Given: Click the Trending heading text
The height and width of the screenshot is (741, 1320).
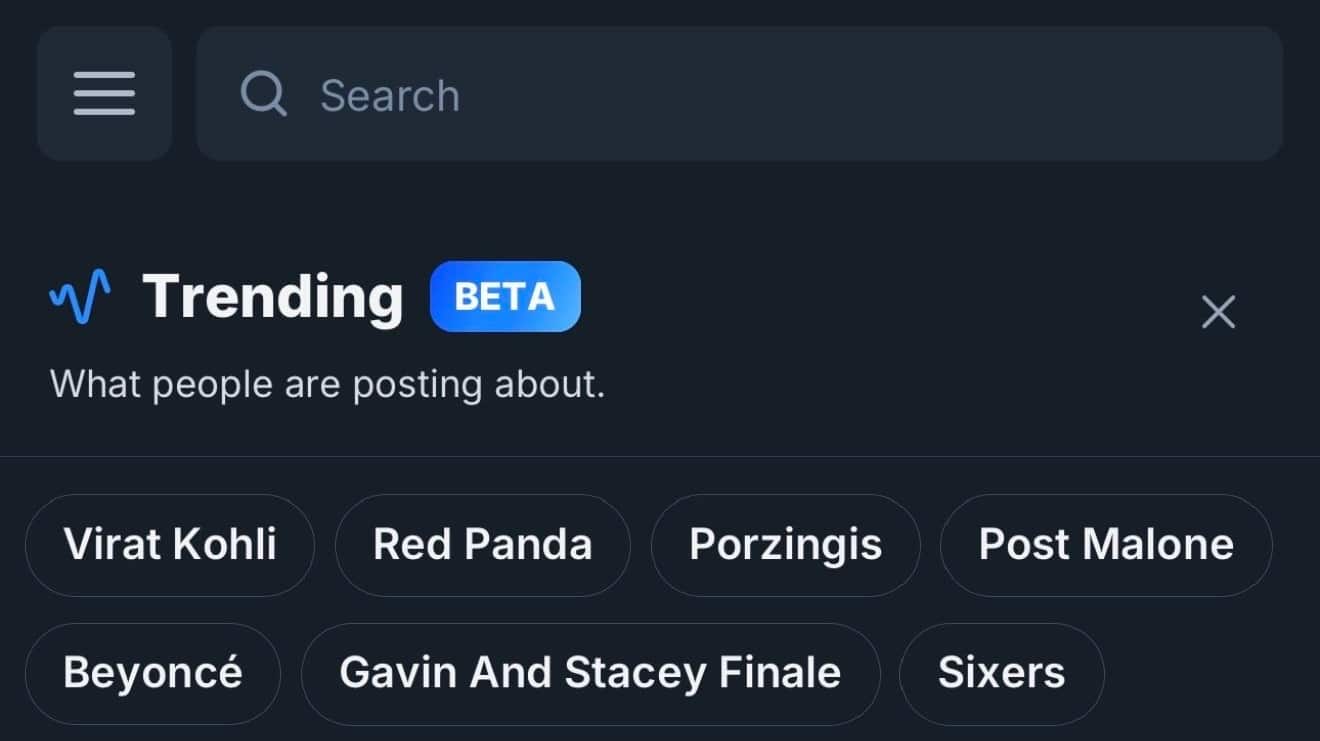Looking at the screenshot, I should pyautogui.click(x=272, y=296).
